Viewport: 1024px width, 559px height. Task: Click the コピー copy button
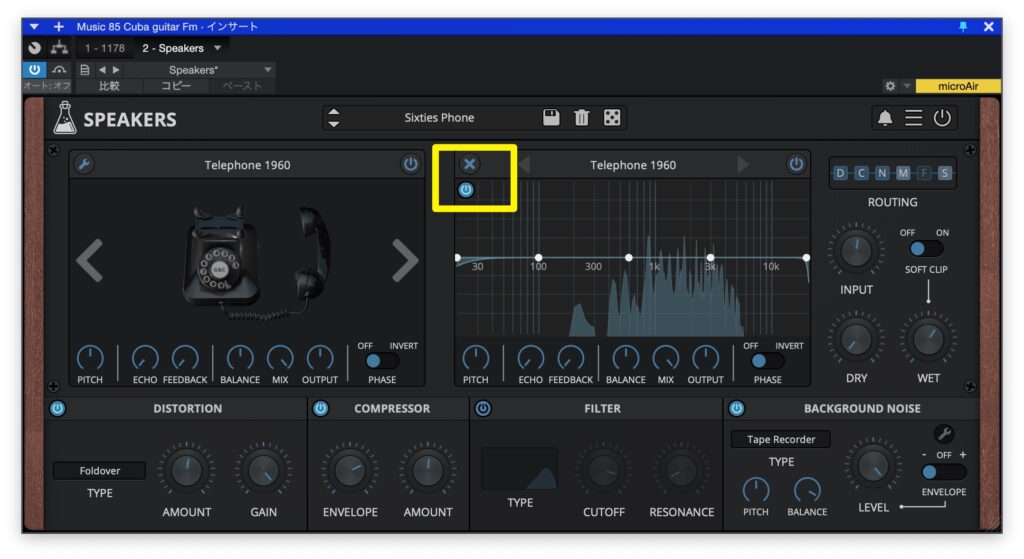[176, 86]
